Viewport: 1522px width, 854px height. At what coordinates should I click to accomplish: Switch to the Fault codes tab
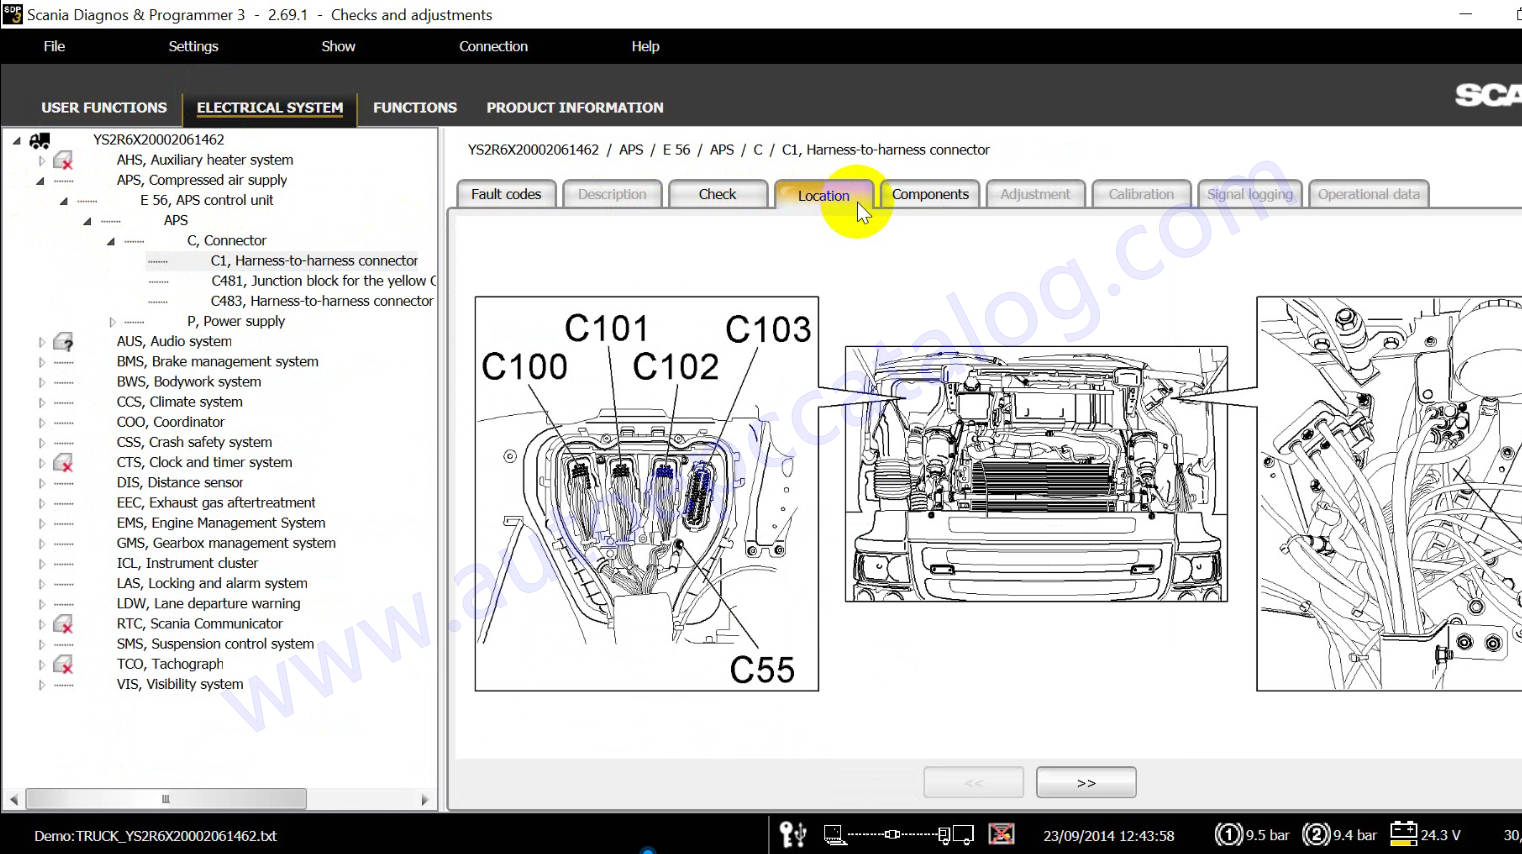click(x=506, y=194)
